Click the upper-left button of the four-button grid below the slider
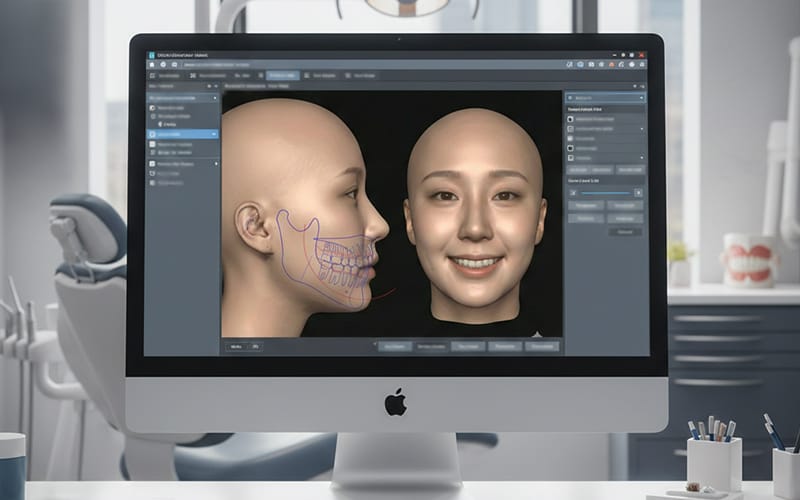 pos(586,206)
